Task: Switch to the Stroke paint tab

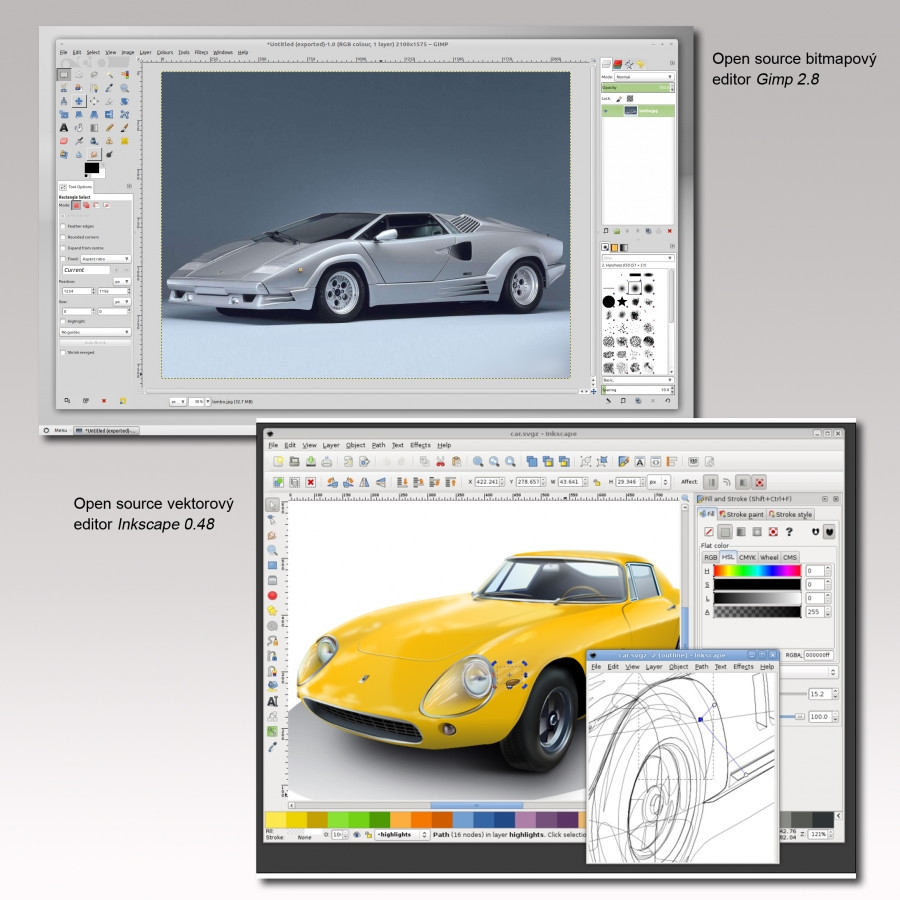Action: pos(742,514)
